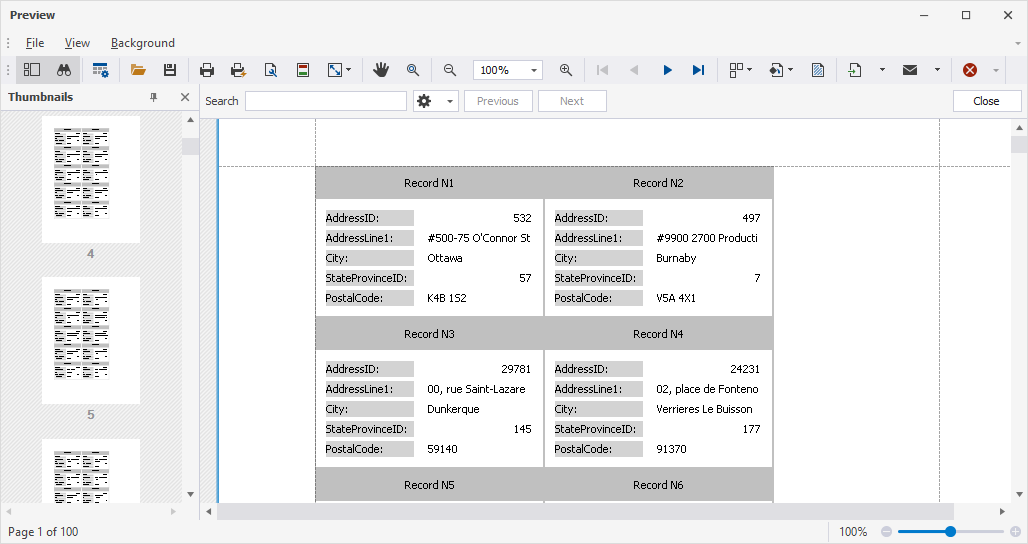This screenshot has height=544, width=1028.
Task: Click the document horizontal scroll right arrow
Action: [x=1002, y=511]
